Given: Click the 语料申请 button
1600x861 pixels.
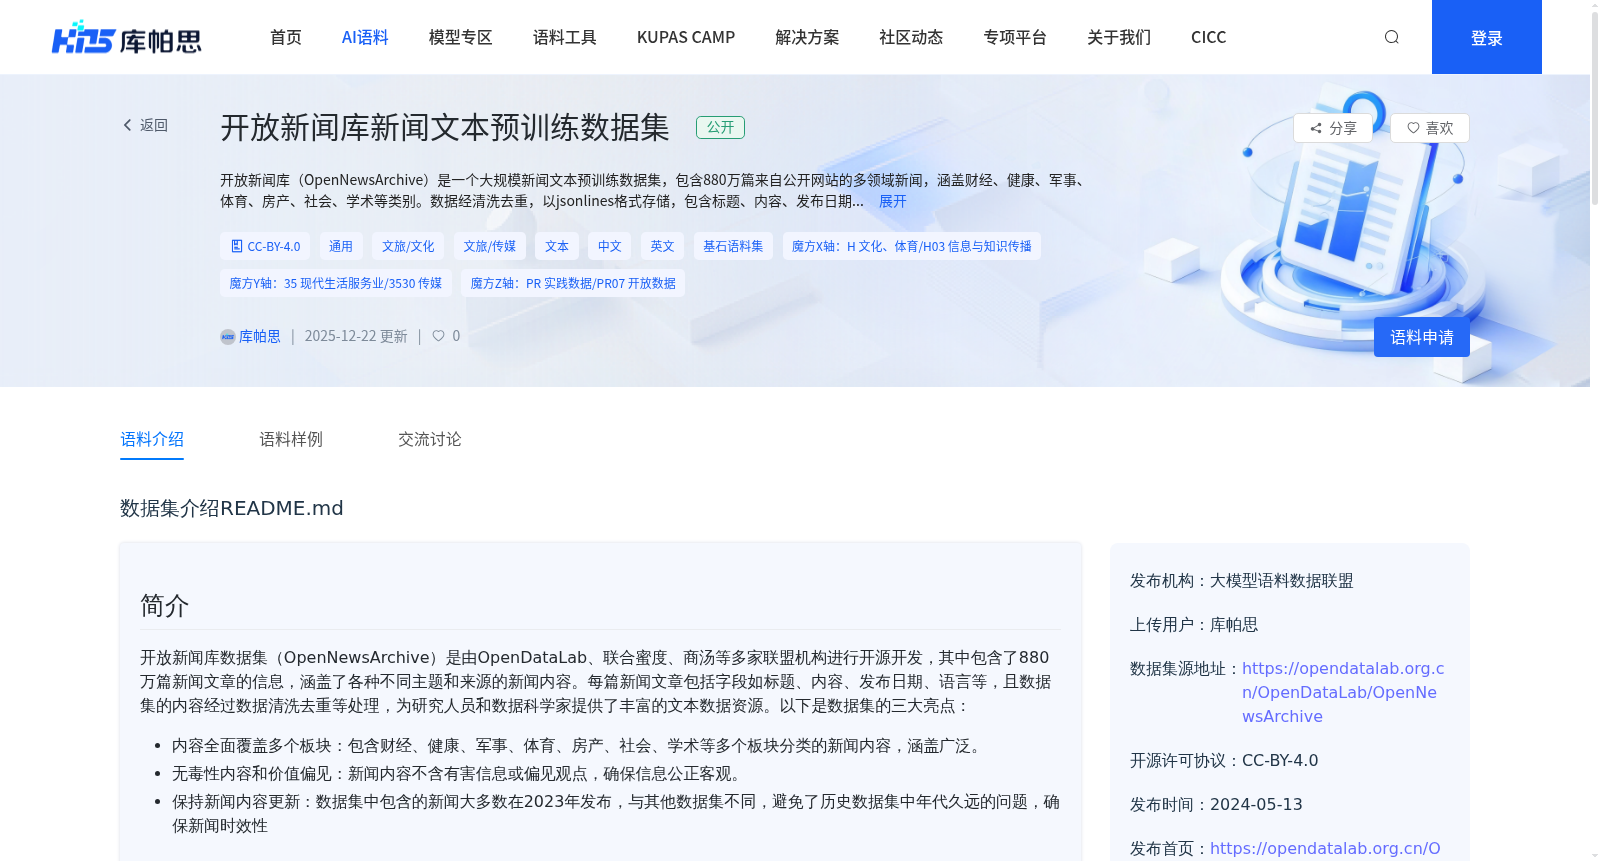Looking at the screenshot, I should point(1422,337).
